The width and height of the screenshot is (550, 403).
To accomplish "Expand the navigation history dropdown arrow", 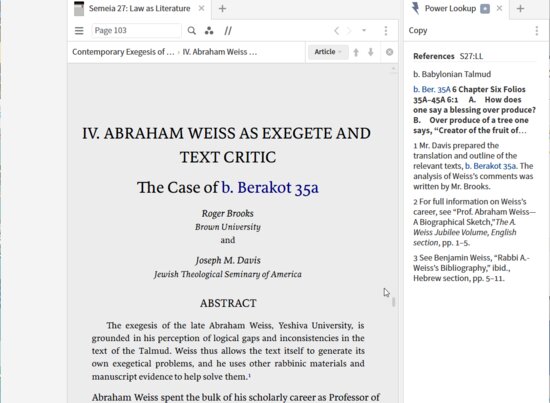I will tap(364, 31).
